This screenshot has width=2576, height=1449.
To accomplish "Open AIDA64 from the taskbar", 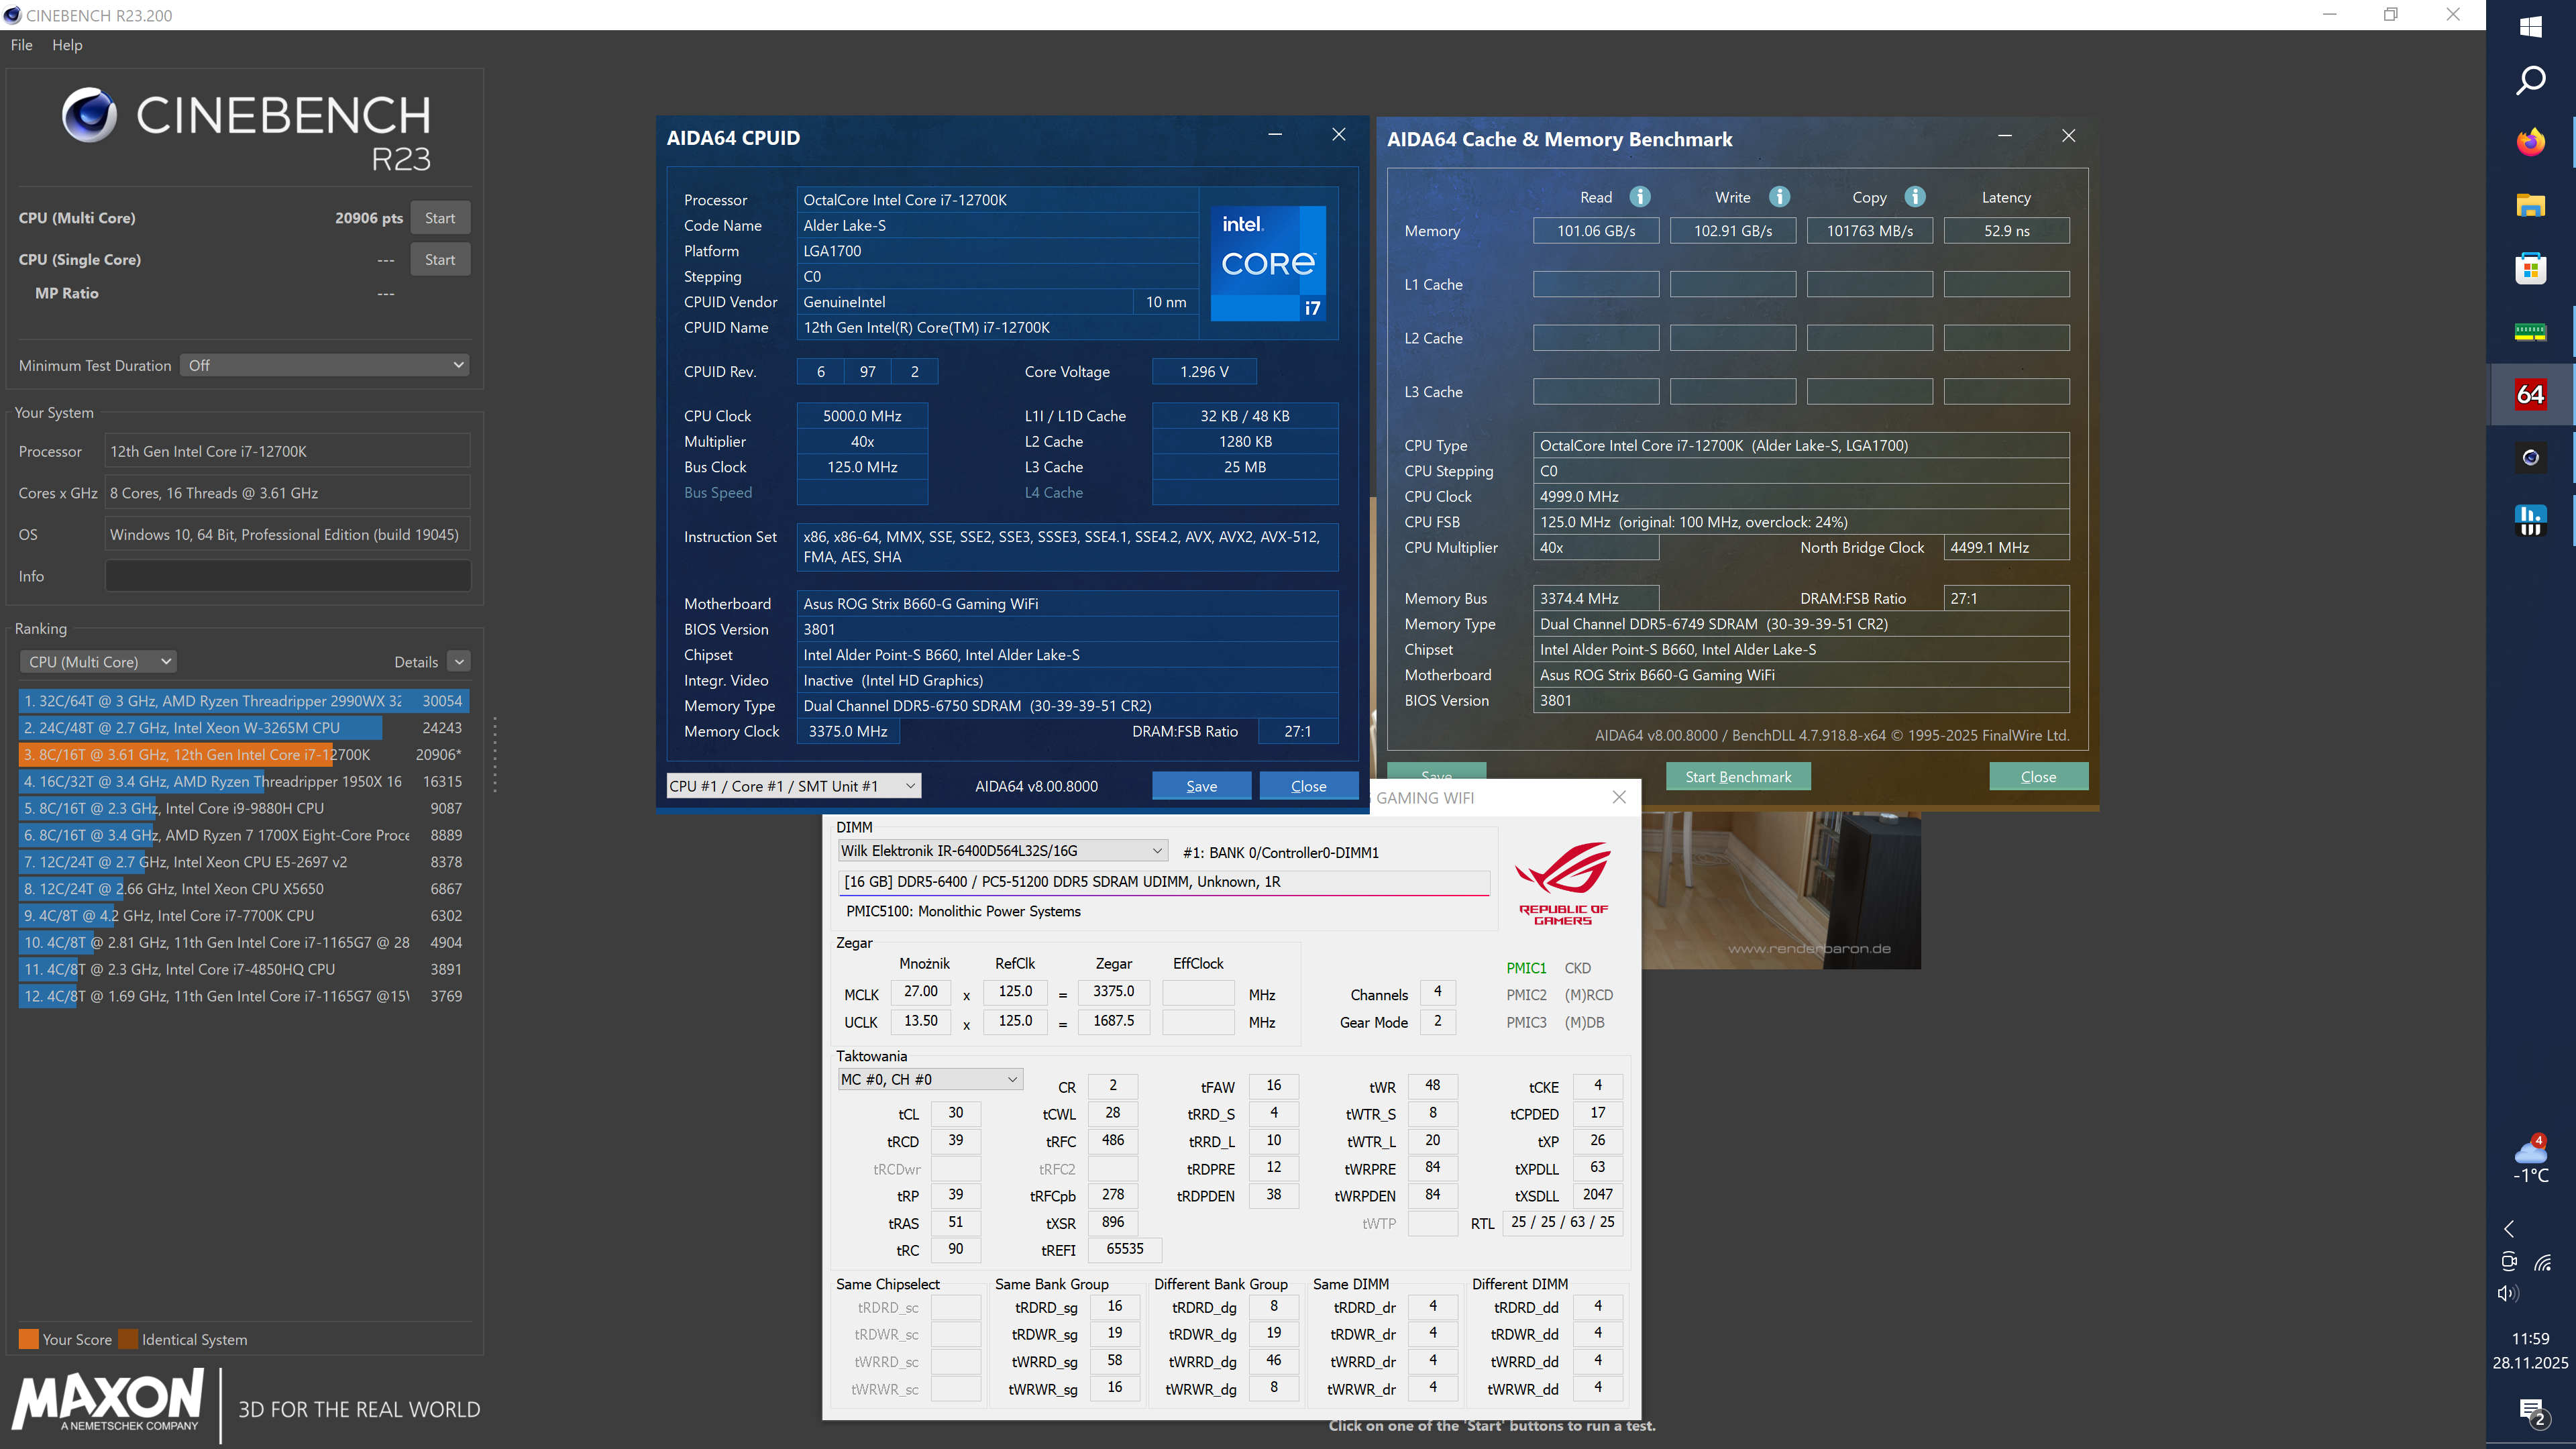I will click(2530, 395).
